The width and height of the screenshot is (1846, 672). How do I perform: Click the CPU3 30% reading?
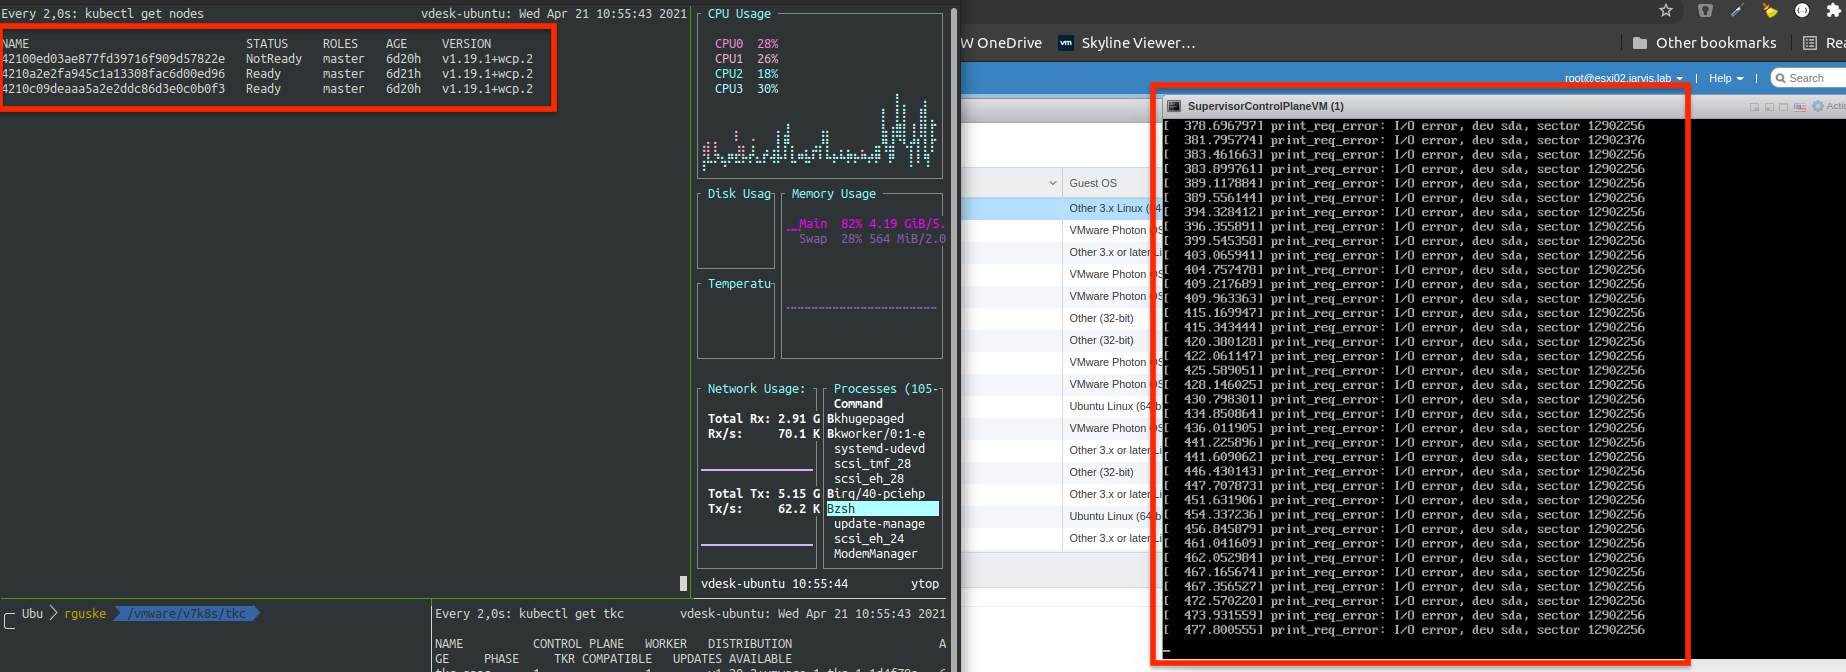[746, 89]
